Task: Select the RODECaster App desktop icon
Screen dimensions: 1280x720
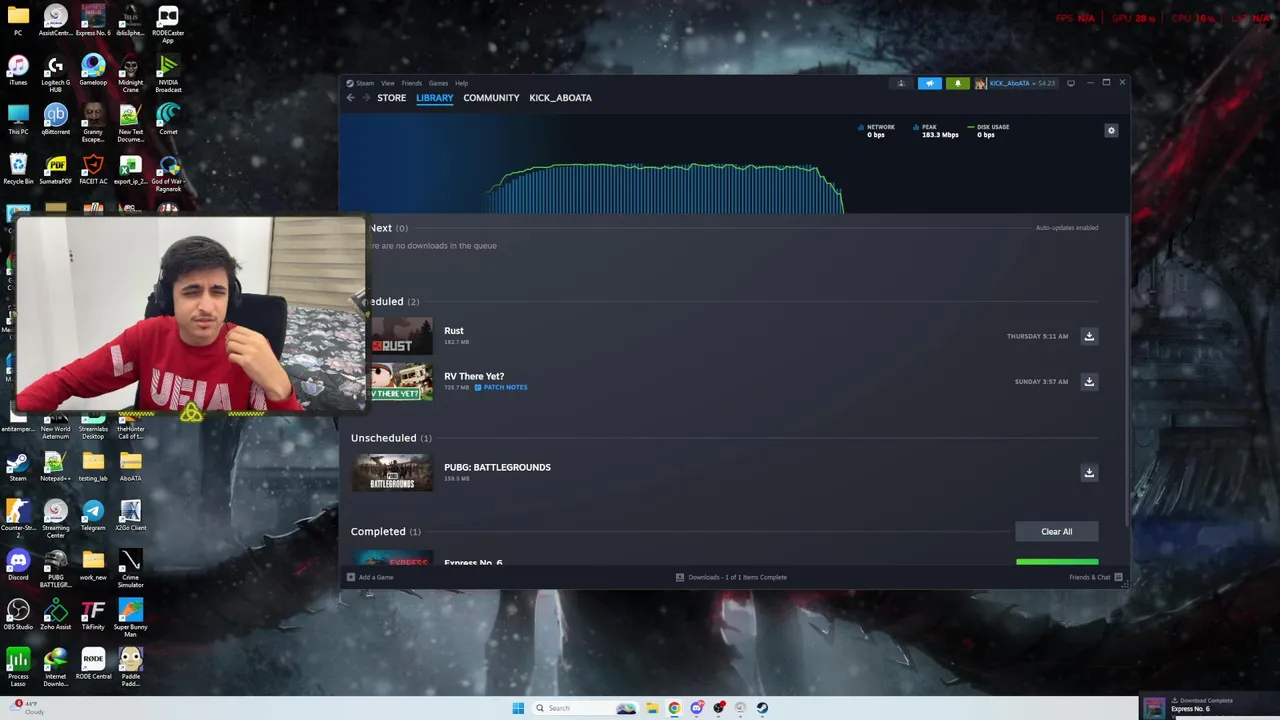Action: [x=168, y=25]
